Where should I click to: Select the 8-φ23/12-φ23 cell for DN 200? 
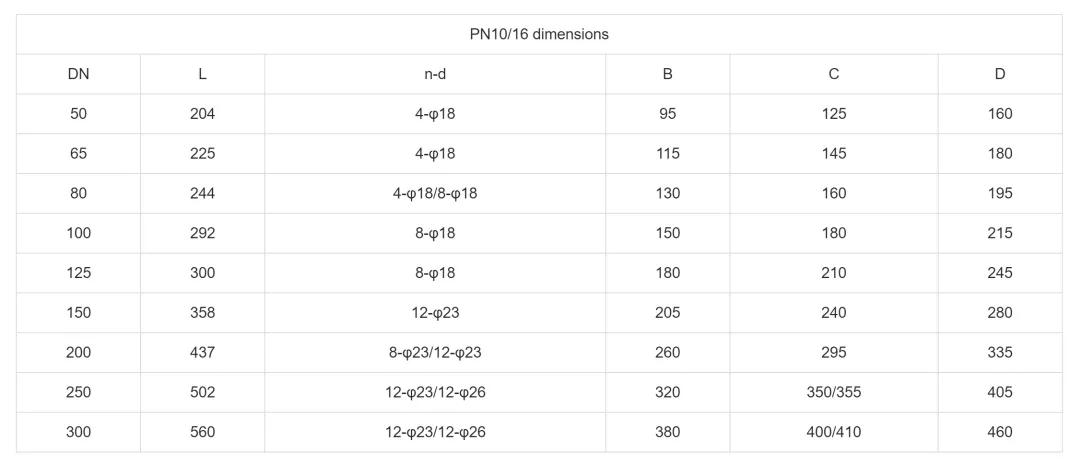[435, 352]
